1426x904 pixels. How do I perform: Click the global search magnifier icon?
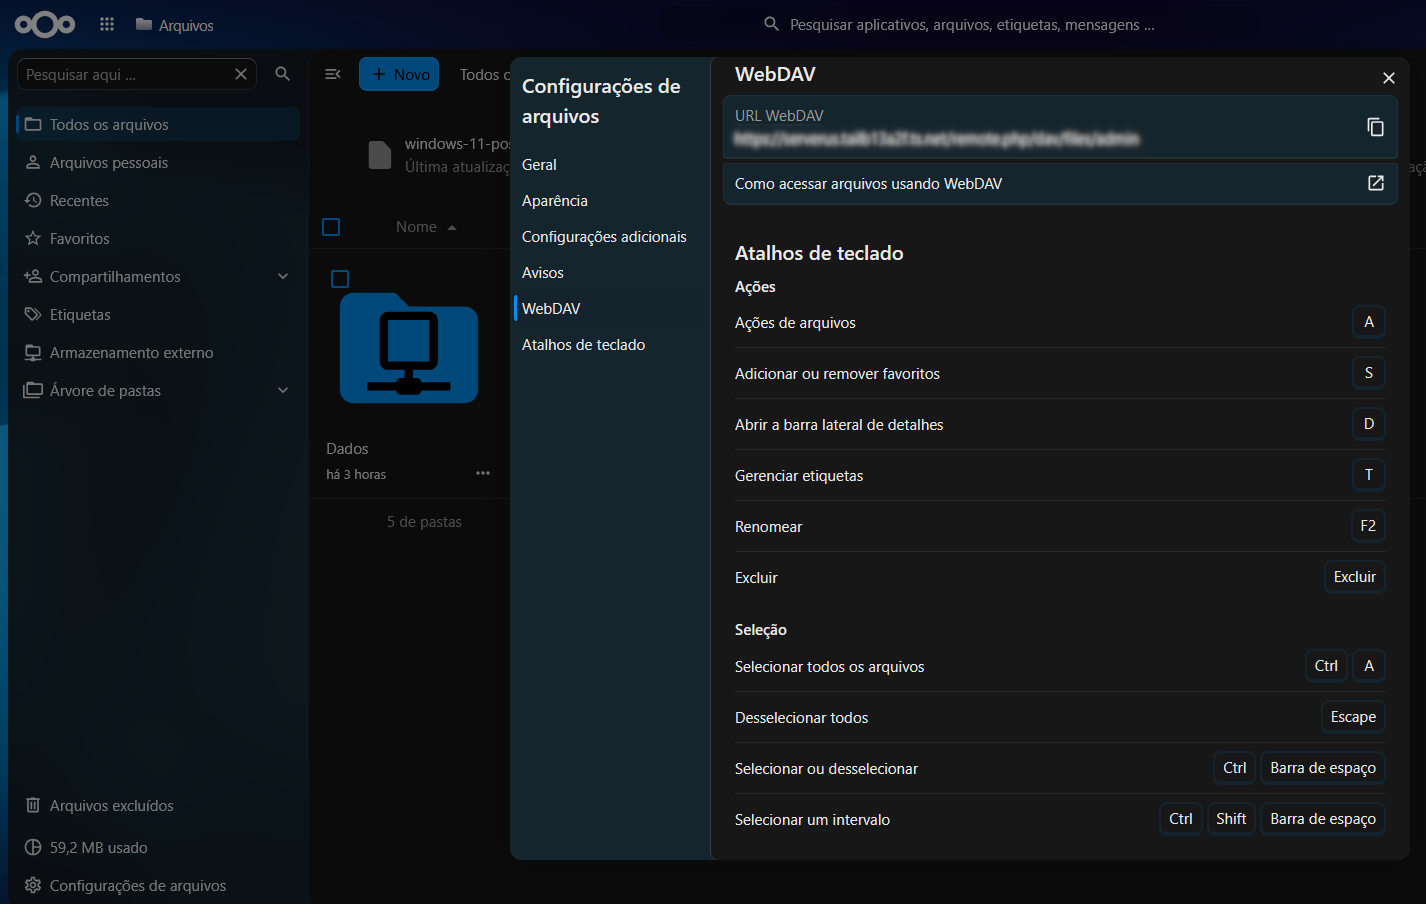coord(771,24)
